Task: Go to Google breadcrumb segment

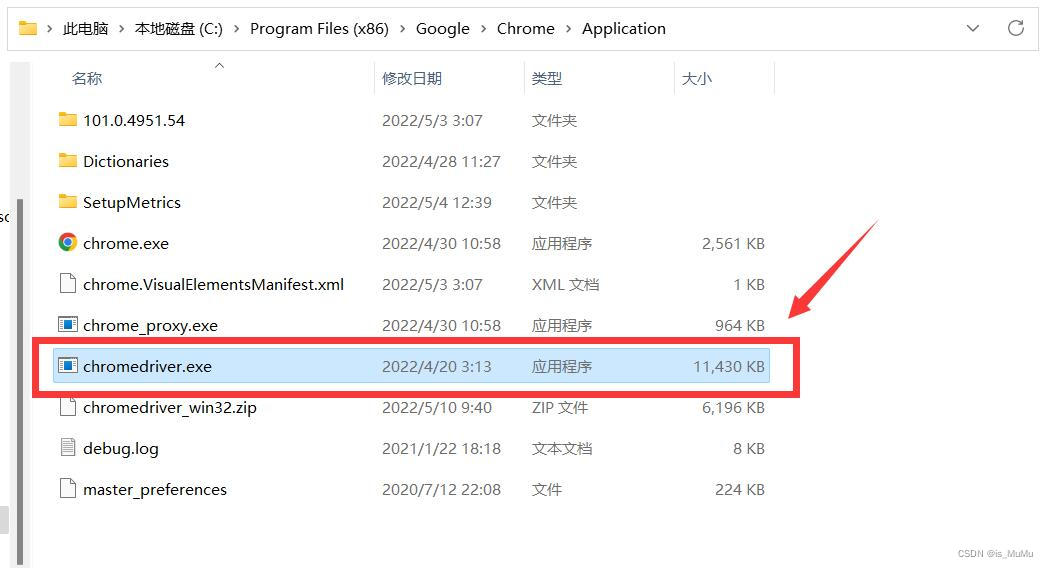Action: click(442, 29)
